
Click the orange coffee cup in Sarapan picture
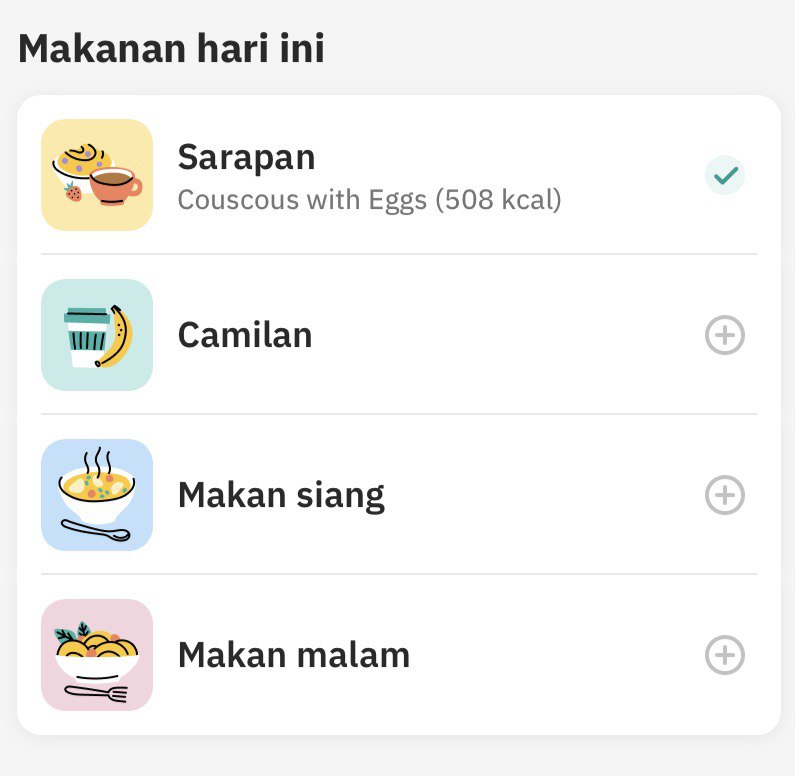click(116, 187)
